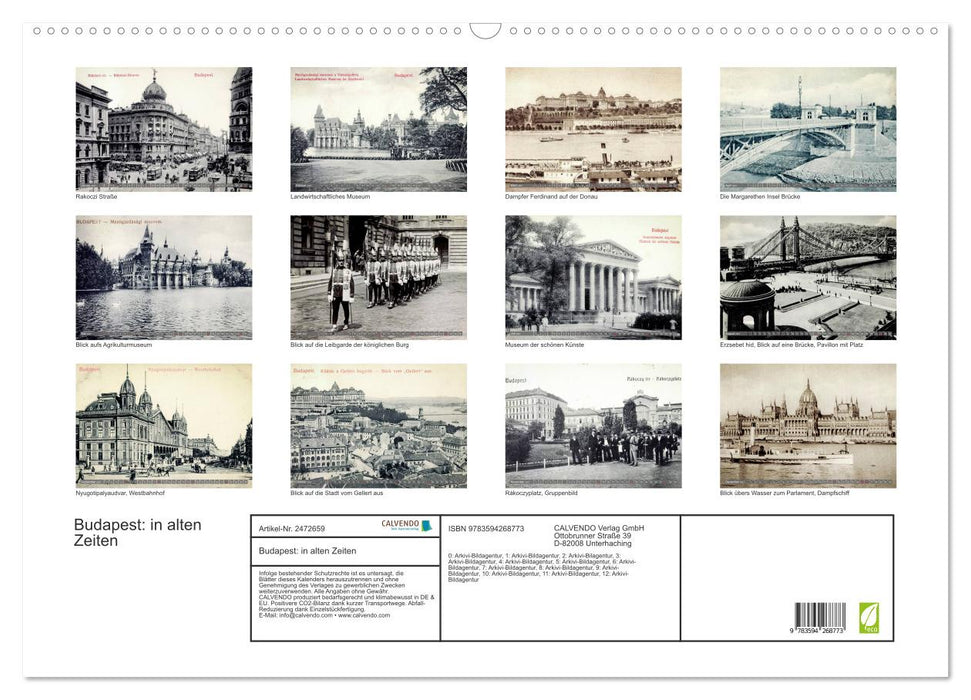Click the Rakoczi Straße street photo
The width and height of the screenshot is (971, 700).
163,129
